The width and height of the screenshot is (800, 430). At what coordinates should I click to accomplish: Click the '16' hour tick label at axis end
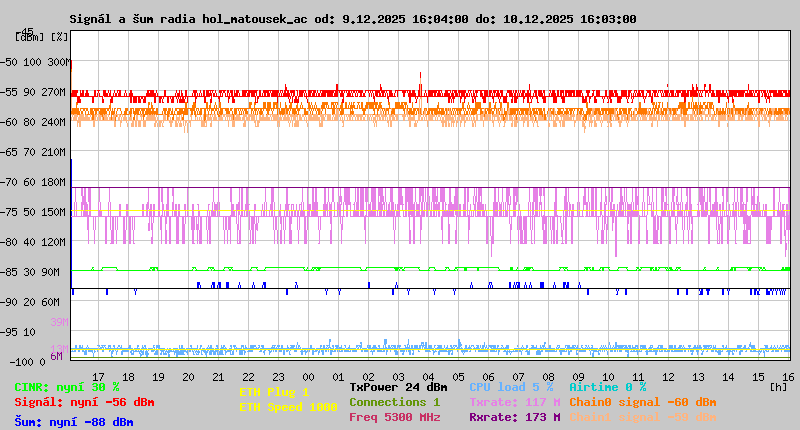[x=788, y=377]
